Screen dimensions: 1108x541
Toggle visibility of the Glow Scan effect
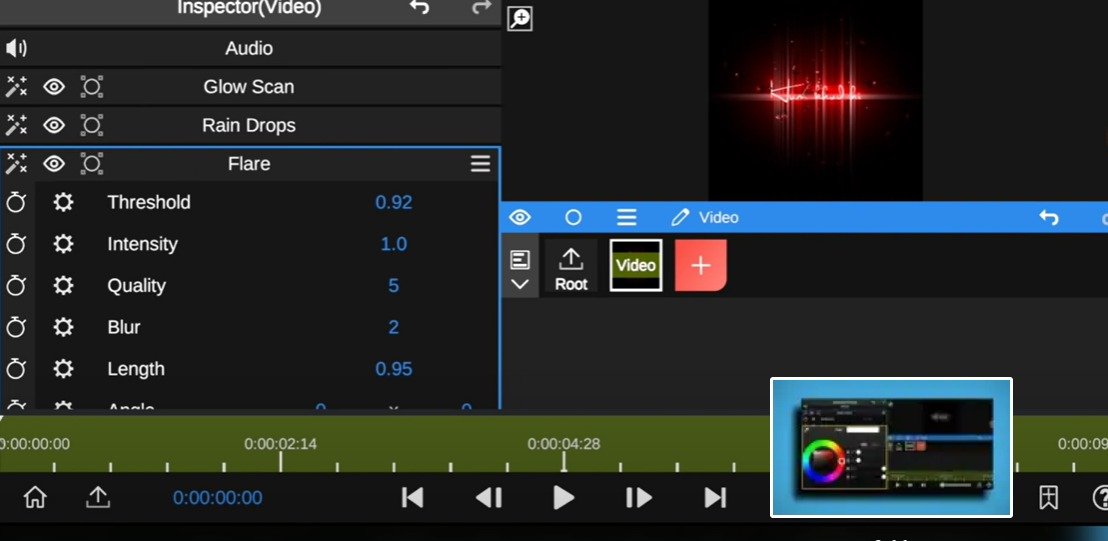click(54, 87)
